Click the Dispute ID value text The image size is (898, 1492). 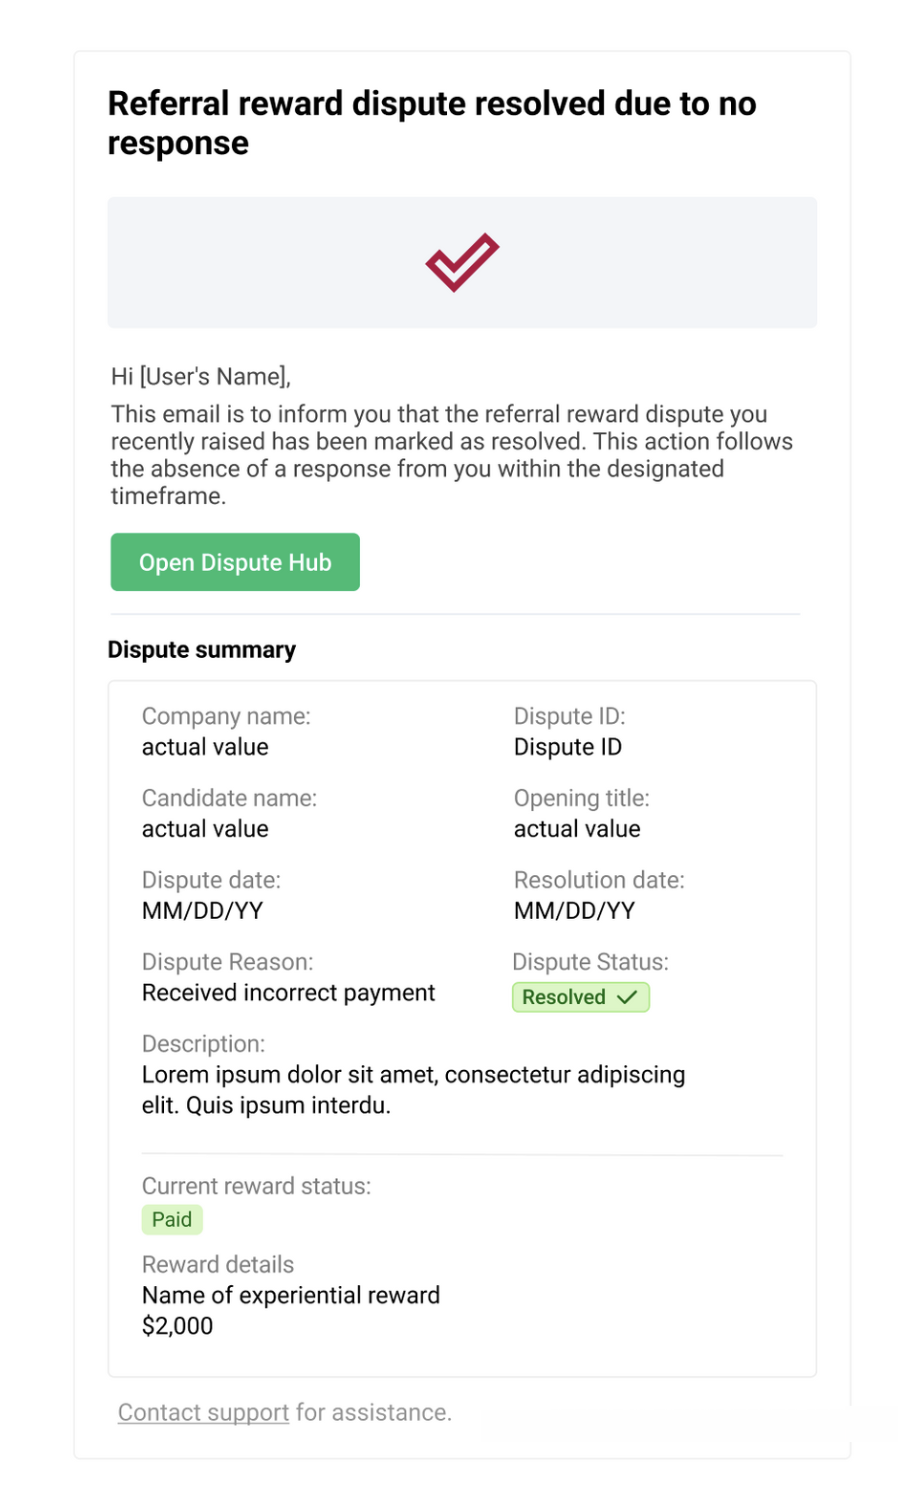coord(568,747)
